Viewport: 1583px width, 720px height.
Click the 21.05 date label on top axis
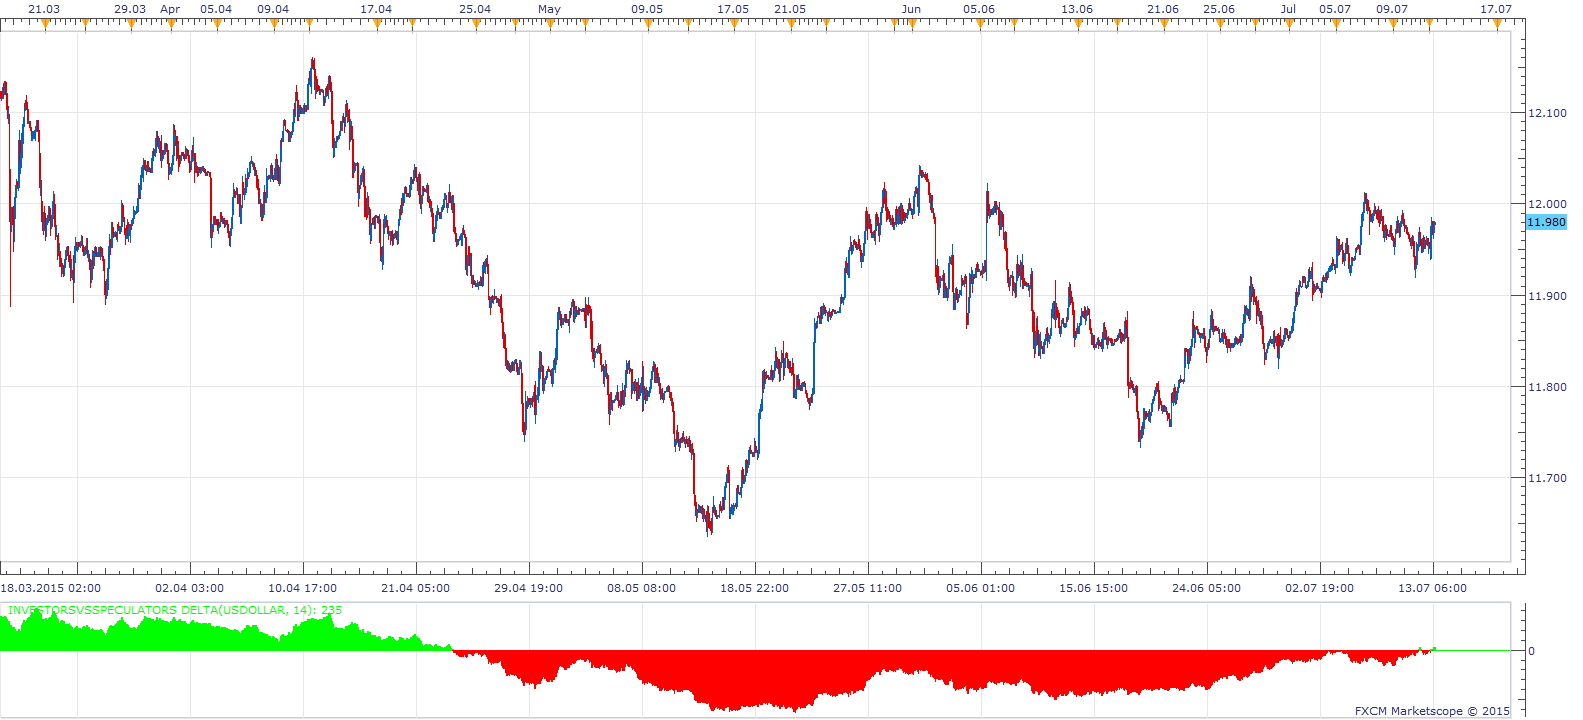click(790, 9)
